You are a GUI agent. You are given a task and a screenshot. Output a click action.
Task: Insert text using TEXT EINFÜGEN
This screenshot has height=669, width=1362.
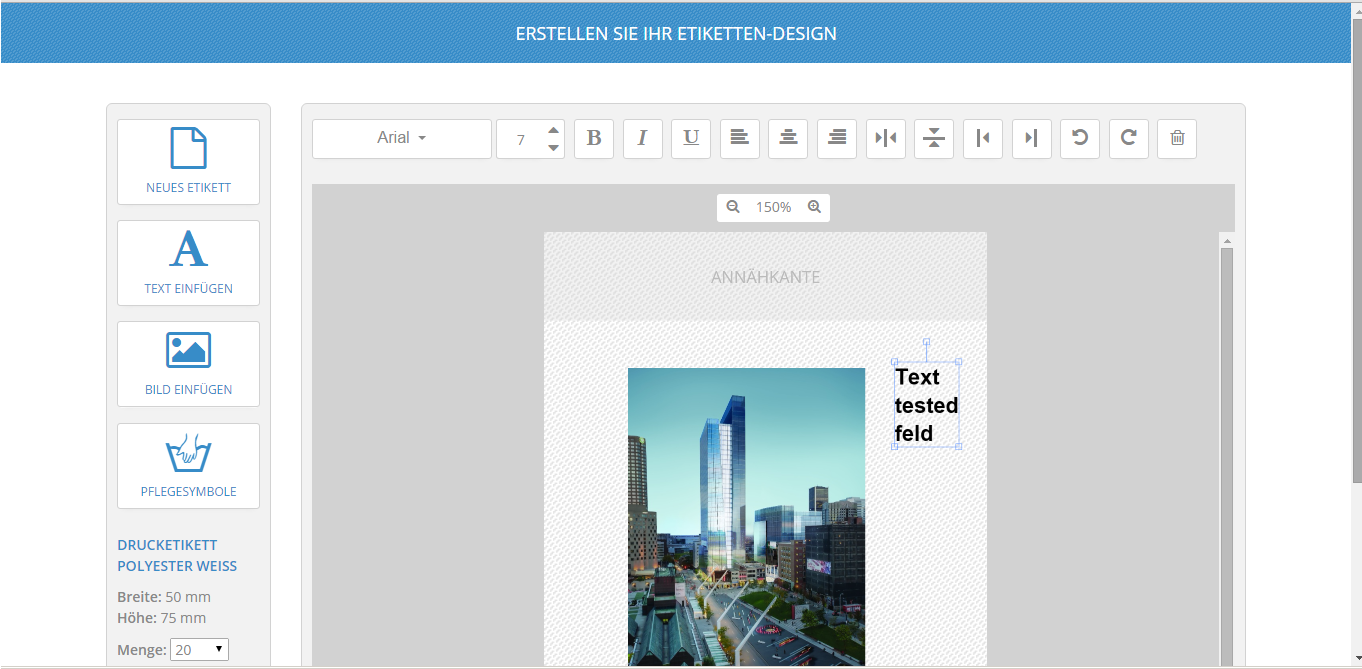[188, 262]
